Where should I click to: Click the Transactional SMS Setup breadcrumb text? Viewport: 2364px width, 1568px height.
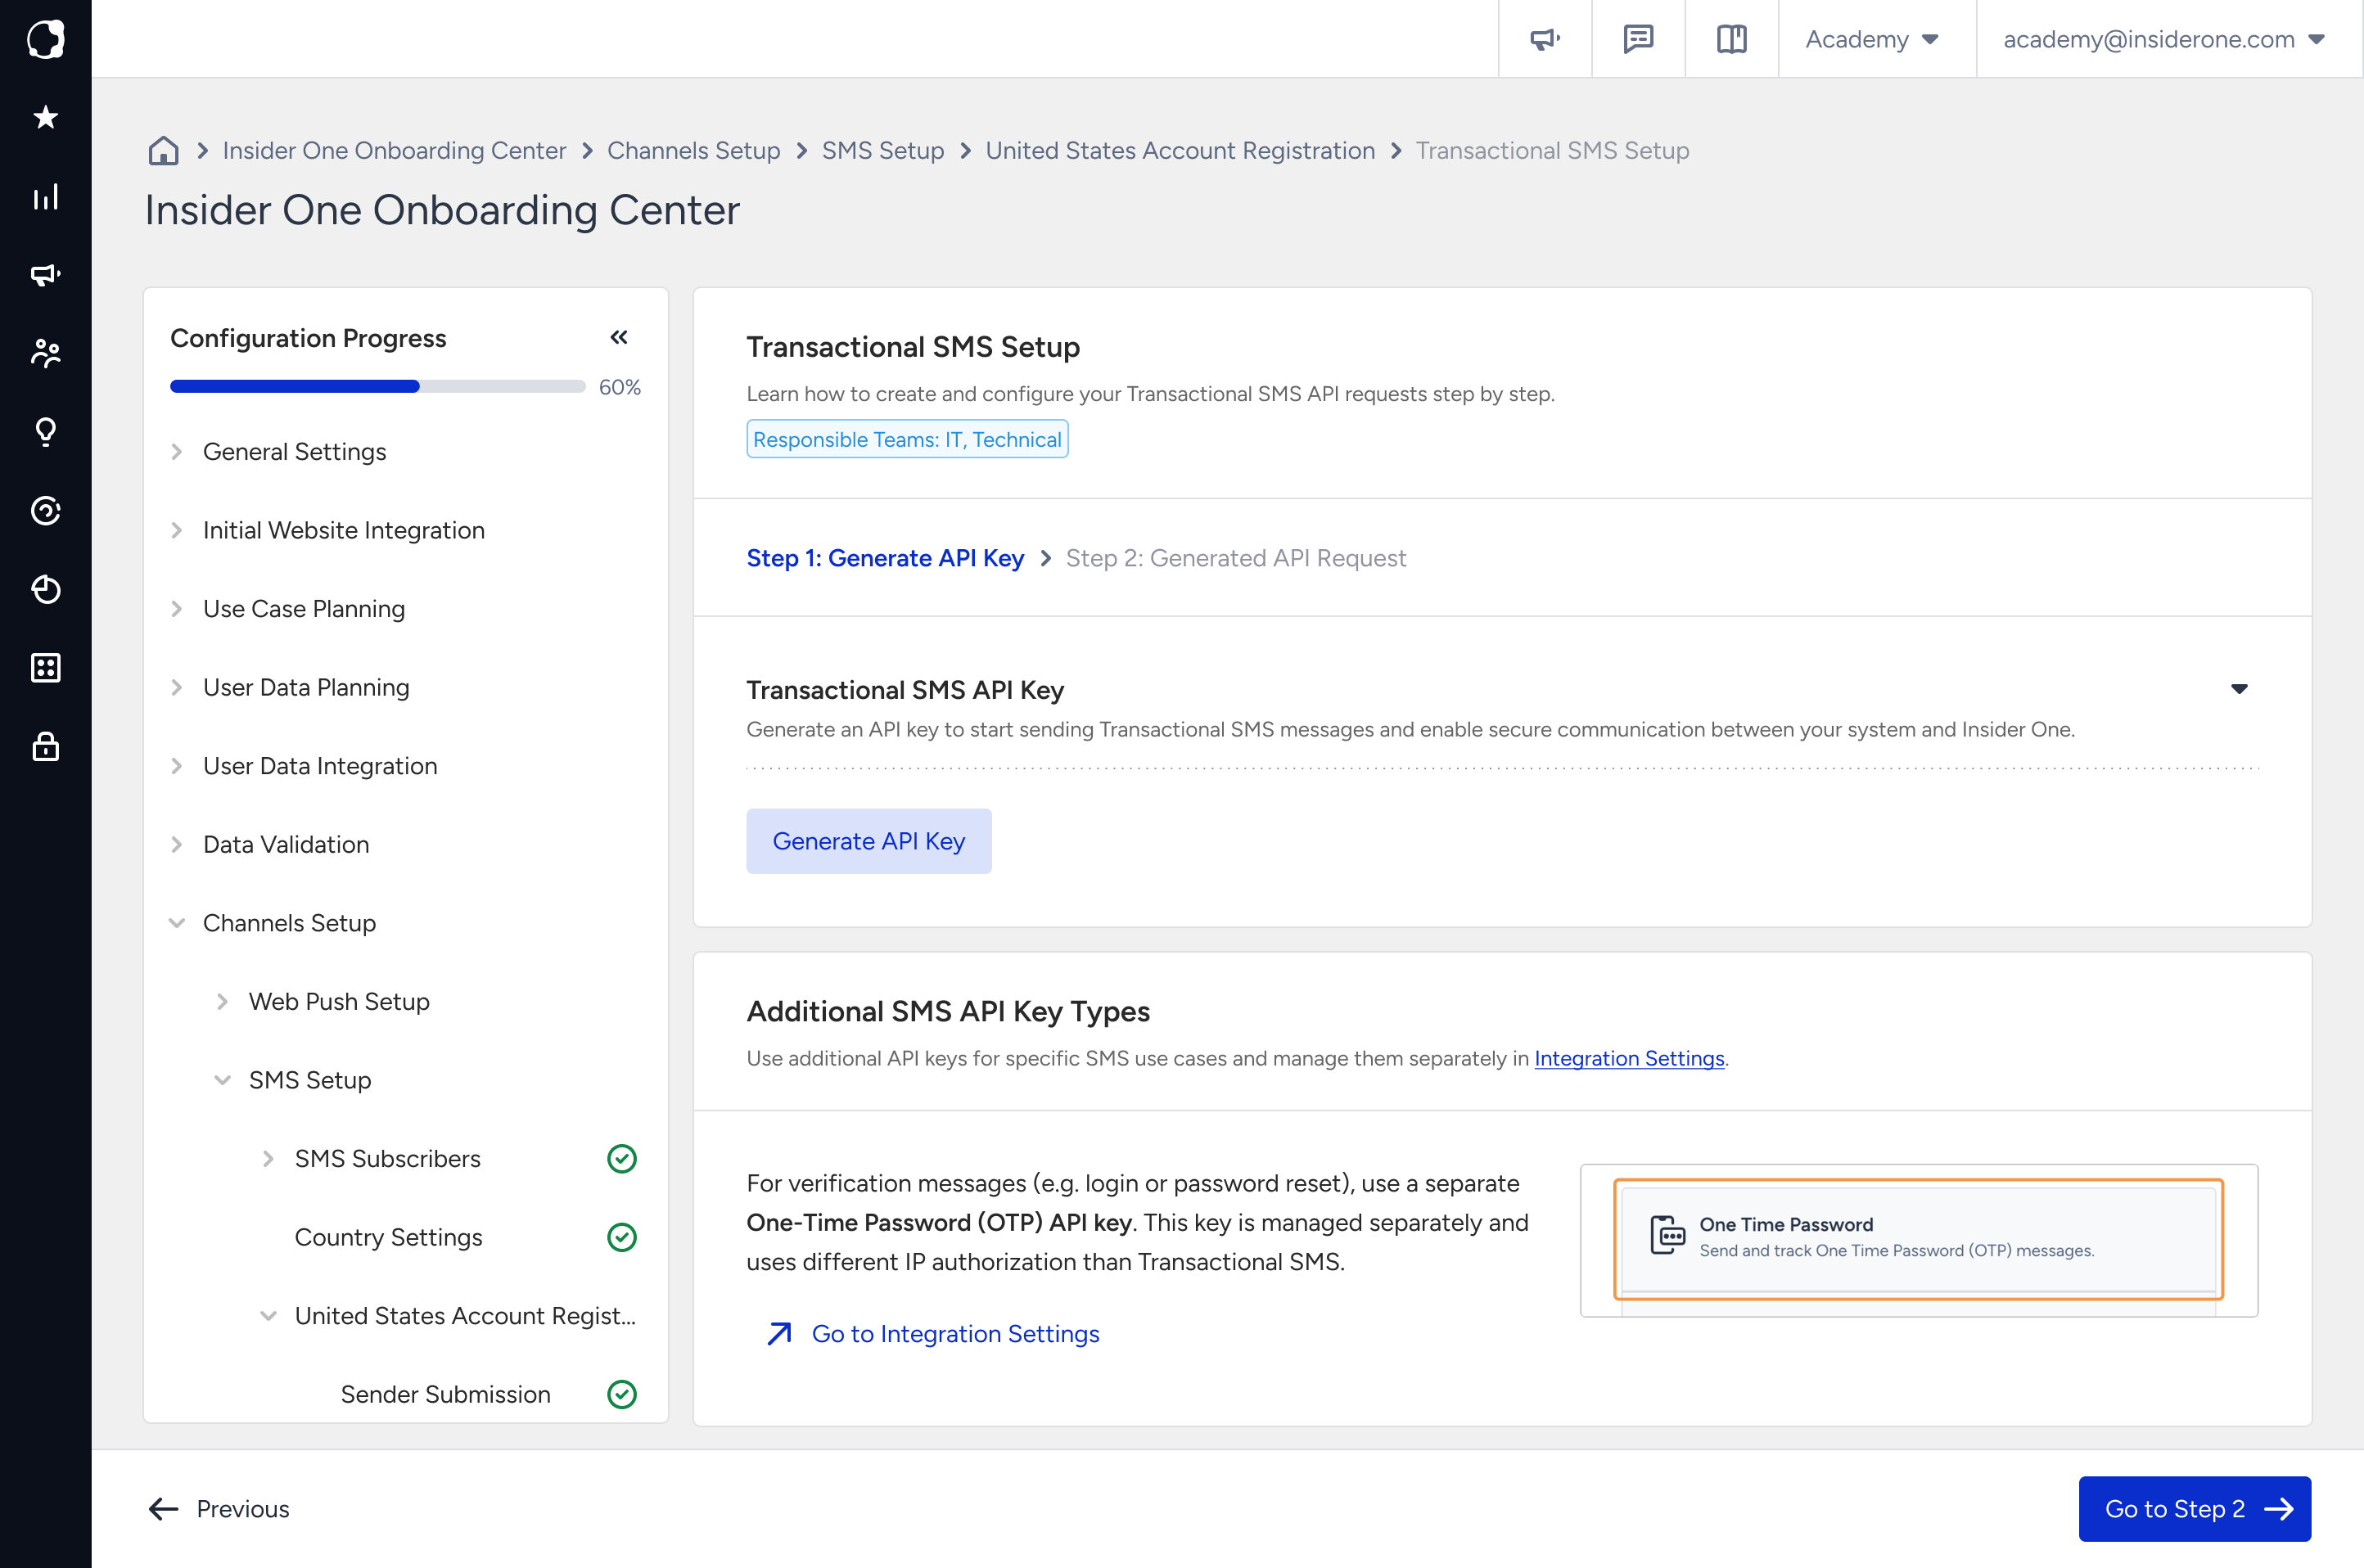point(1552,151)
